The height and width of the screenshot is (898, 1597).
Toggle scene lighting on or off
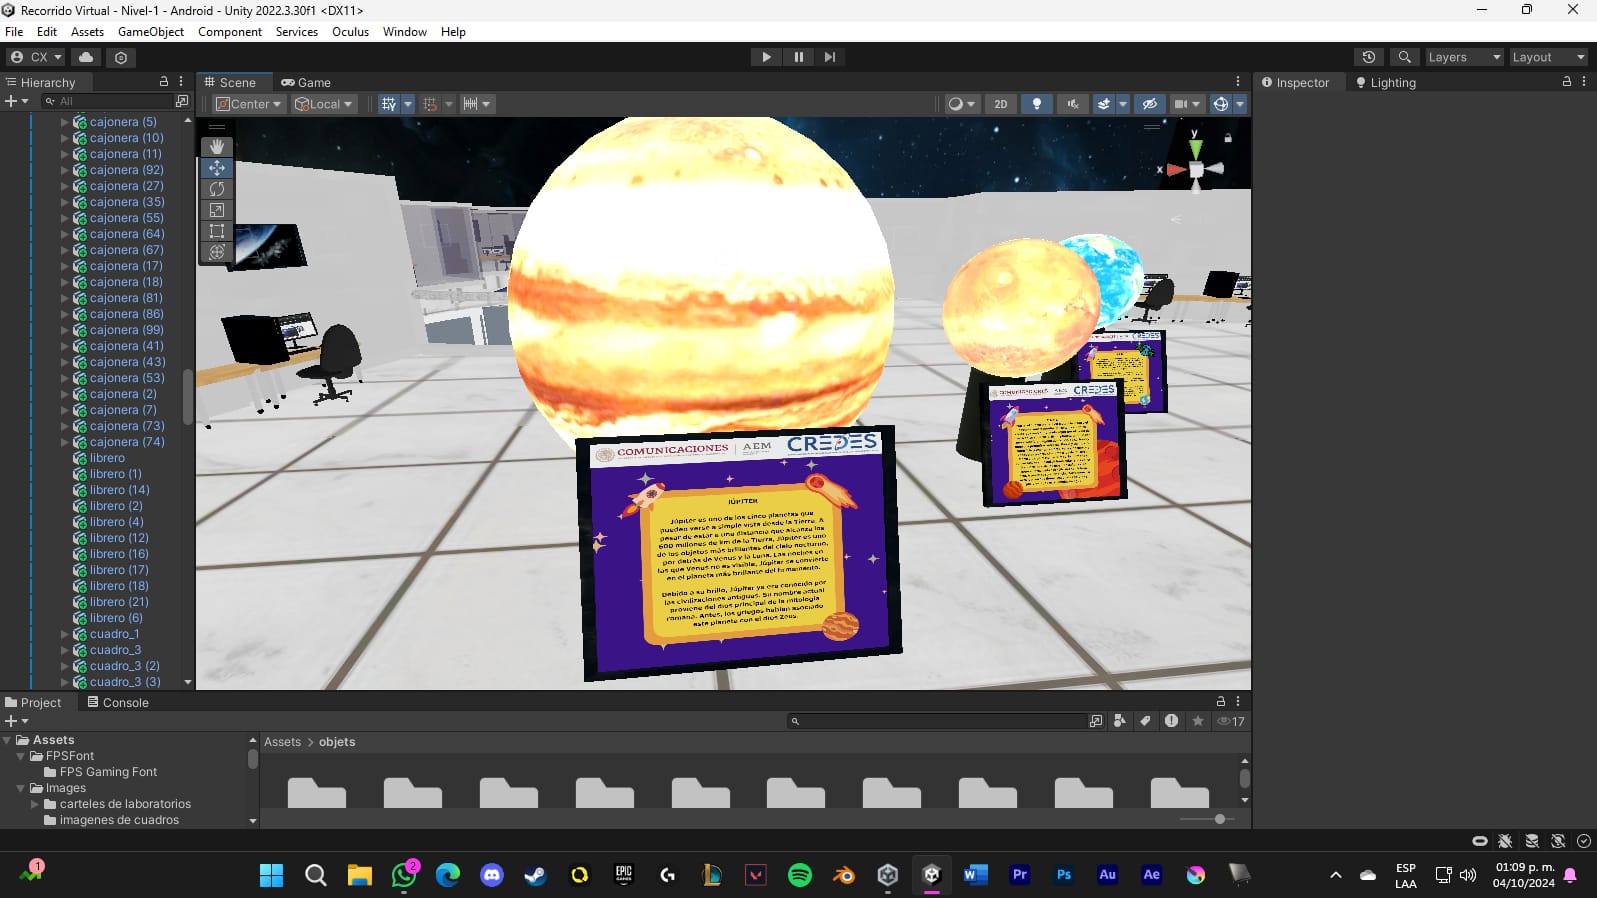pos(1036,104)
